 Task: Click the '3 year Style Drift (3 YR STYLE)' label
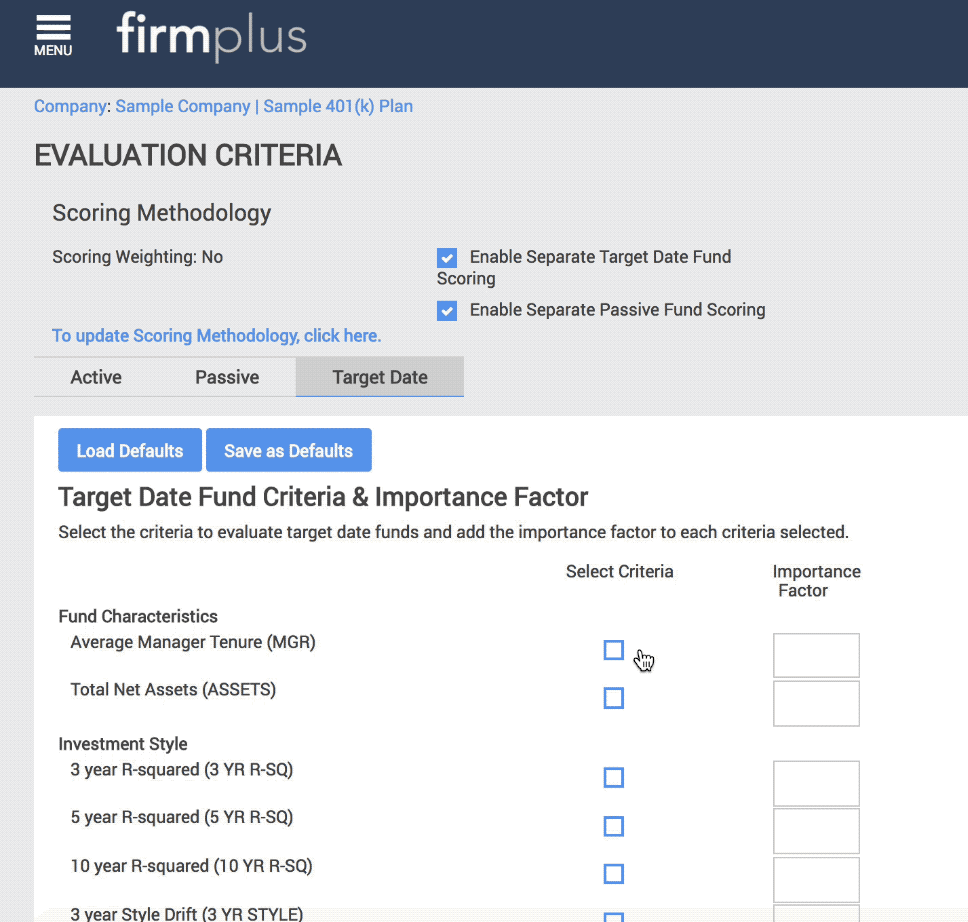(x=186, y=914)
